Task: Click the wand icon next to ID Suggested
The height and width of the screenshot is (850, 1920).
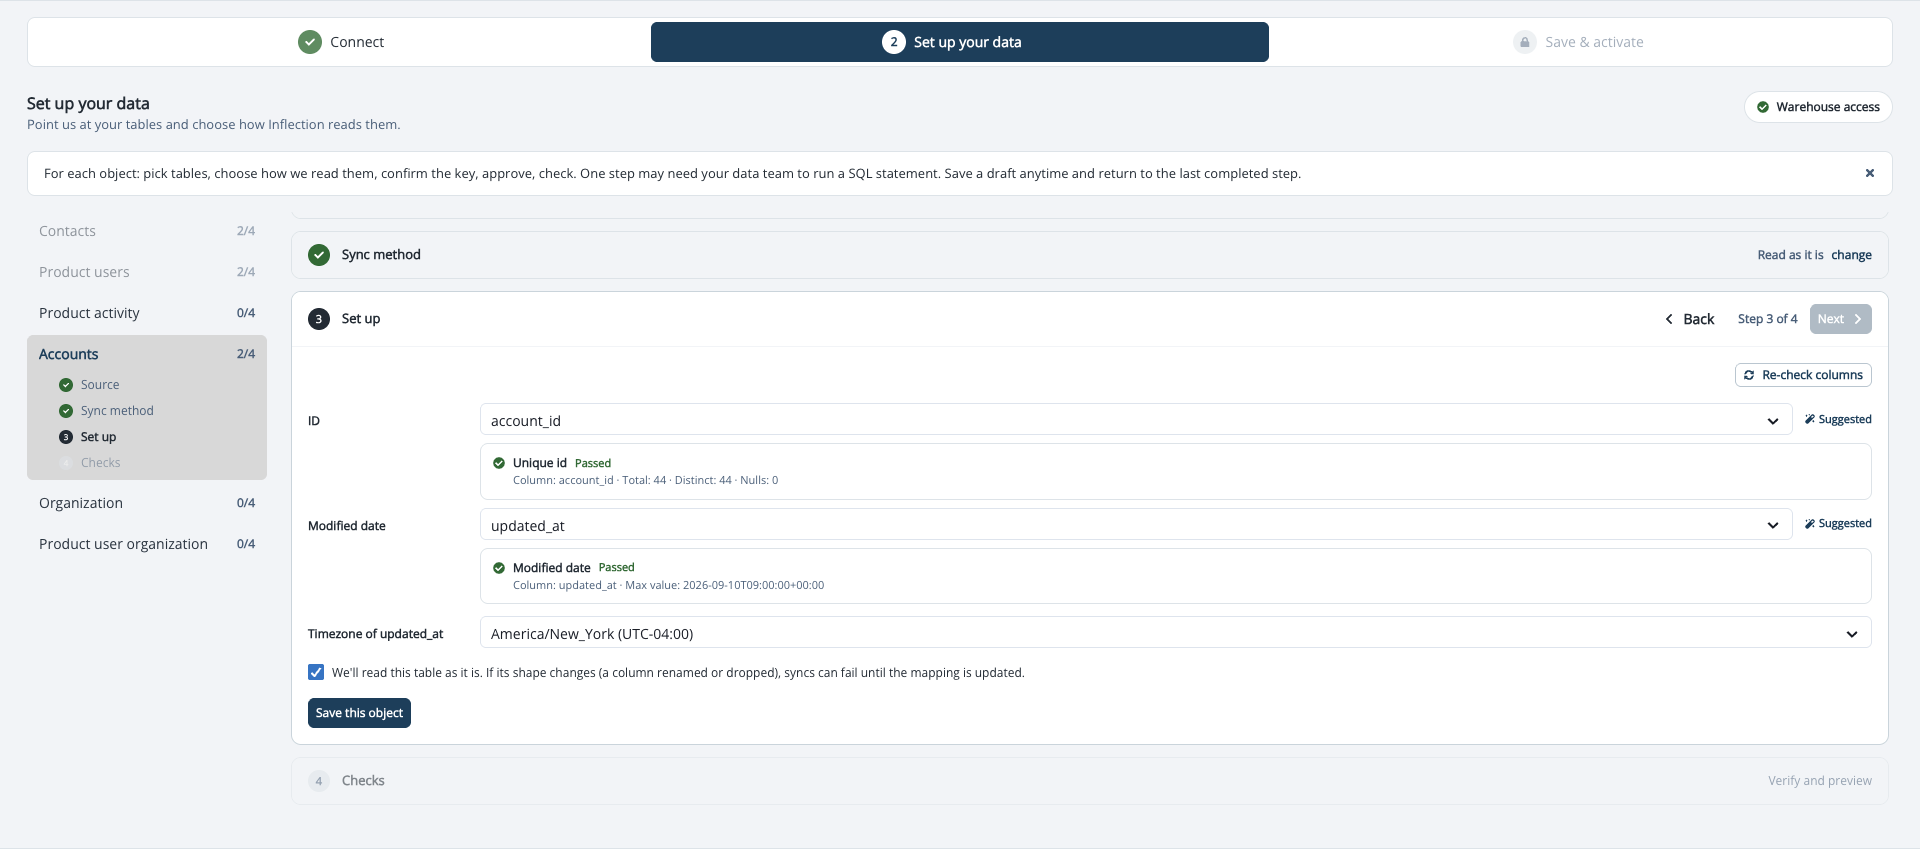Action: pos(1809,420)
